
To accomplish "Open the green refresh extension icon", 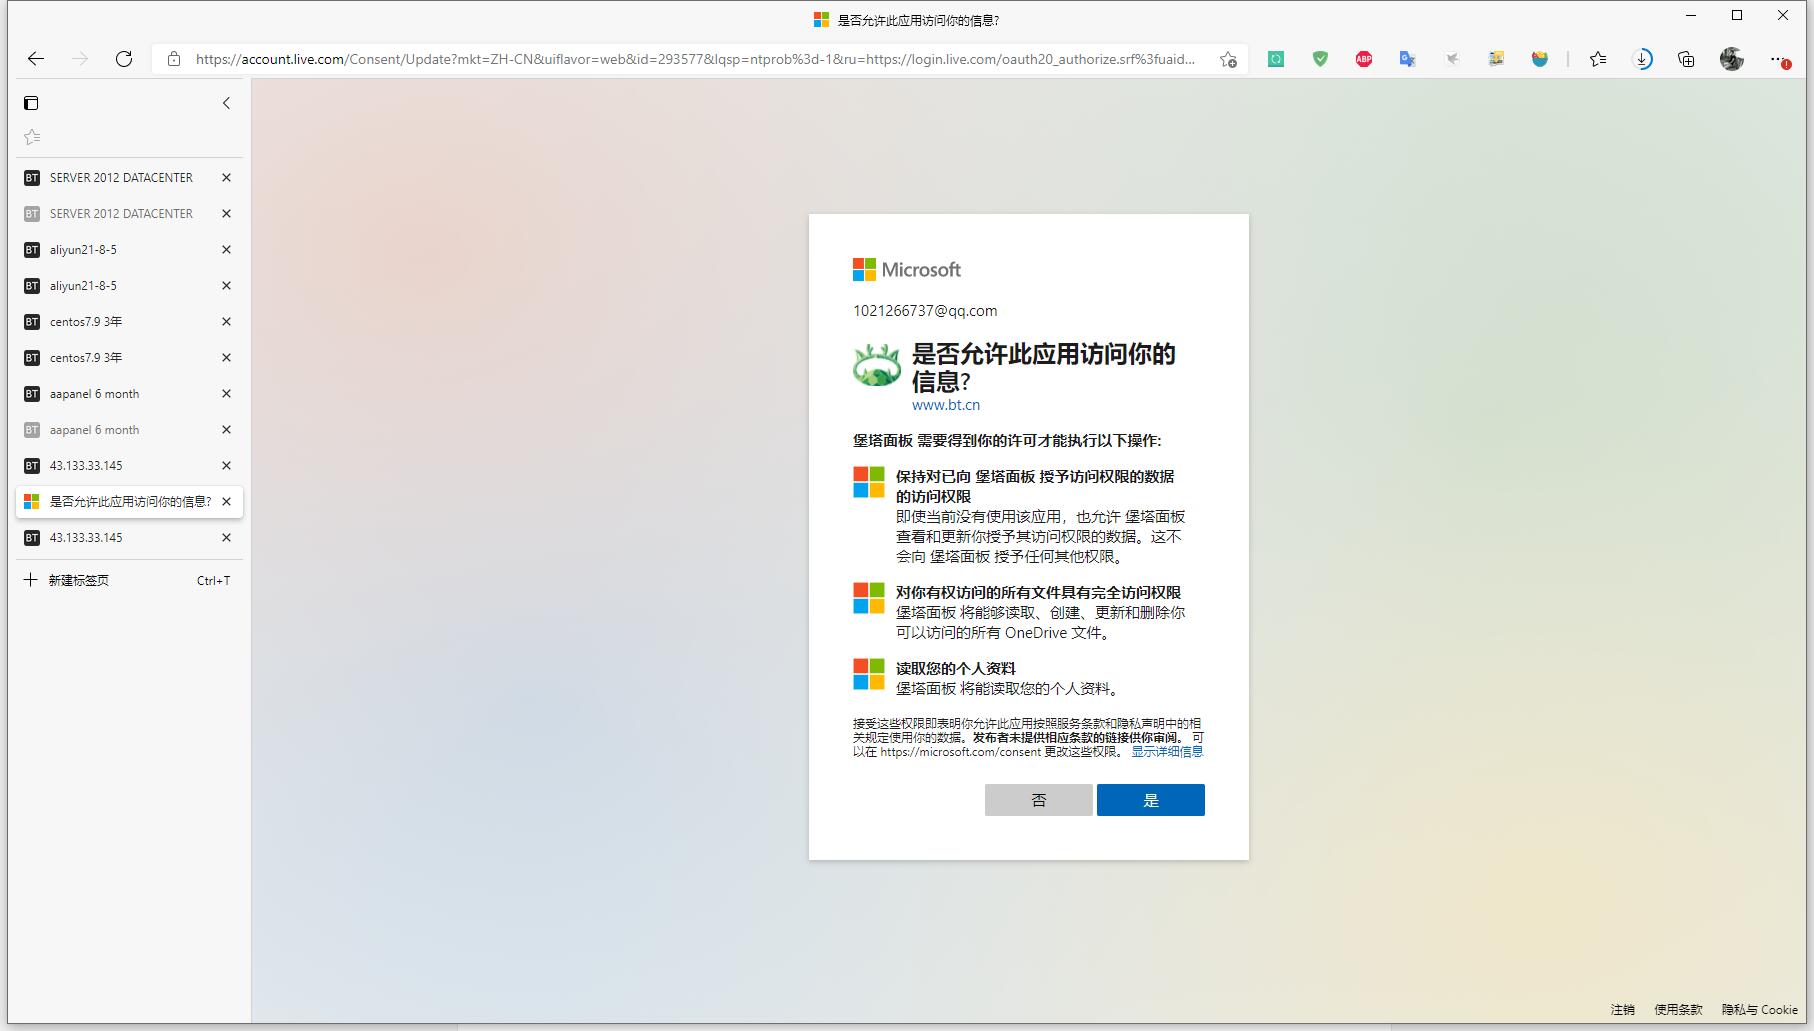I will pos(1276,59).
